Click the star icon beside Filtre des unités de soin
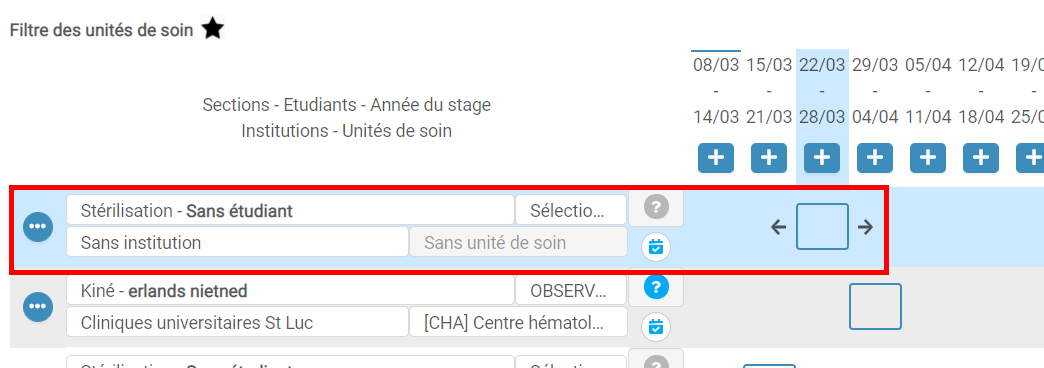 click(212, 29)
